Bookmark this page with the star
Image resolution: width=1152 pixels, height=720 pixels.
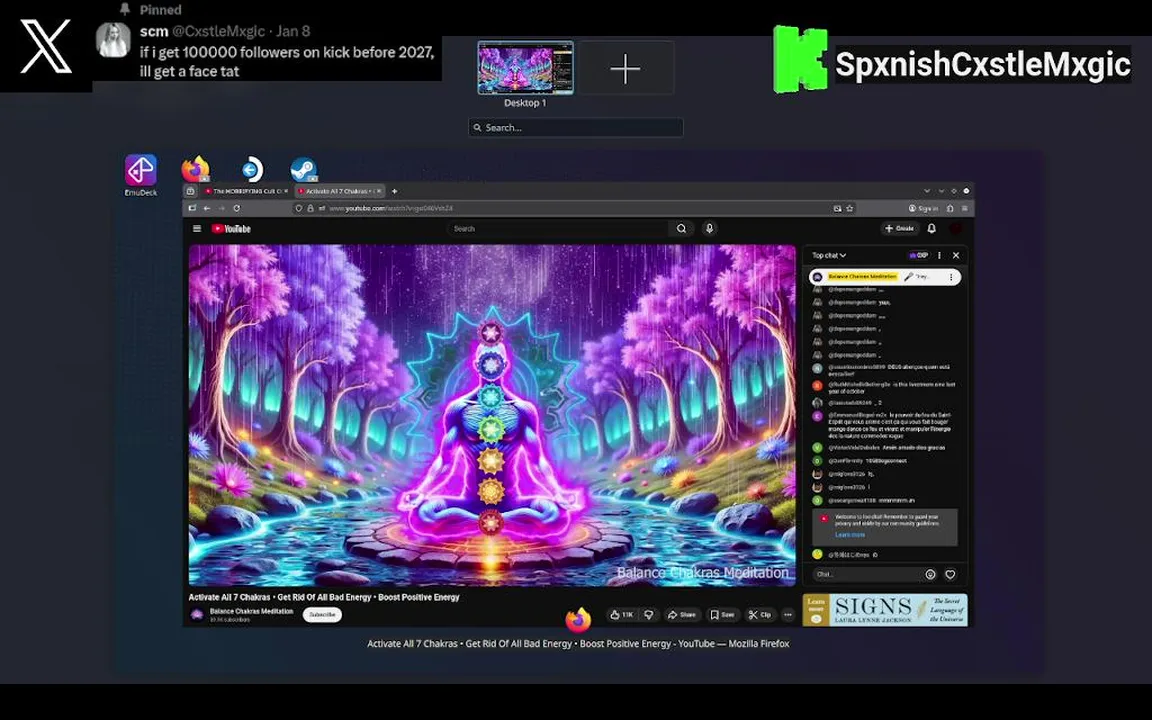(x=850, y=209)
